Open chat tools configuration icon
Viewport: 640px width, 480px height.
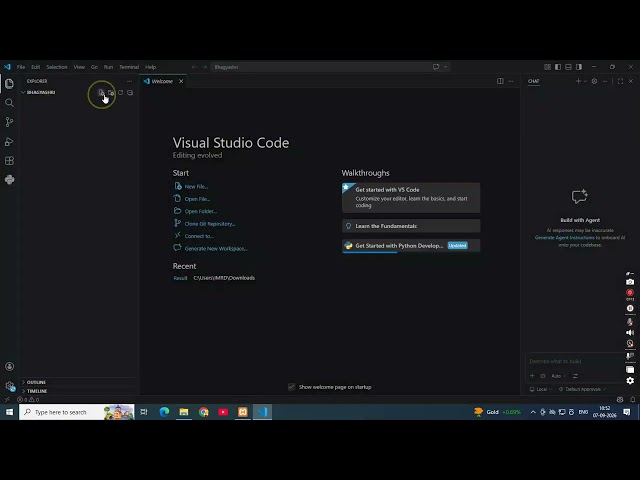[575, 376]
